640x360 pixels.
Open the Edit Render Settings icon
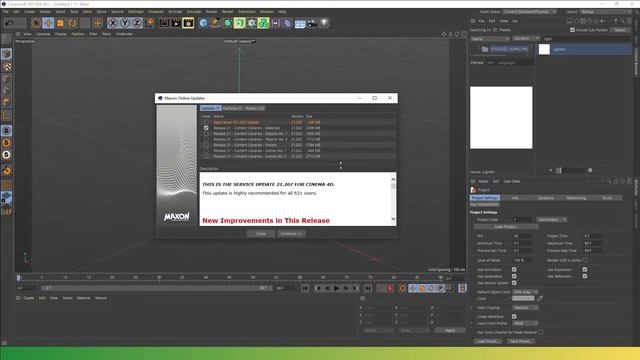coord(188,23)
